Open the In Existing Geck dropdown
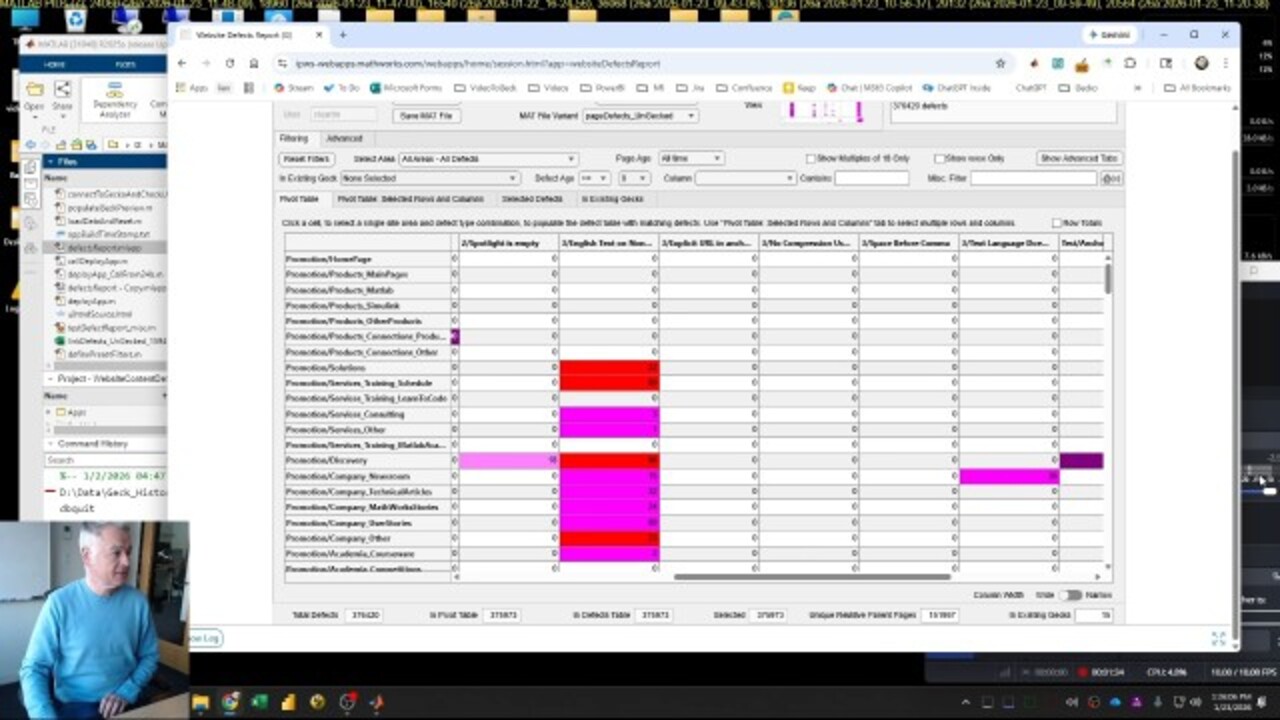Viewport: 1280px width, 720px height. coord(428,178)
